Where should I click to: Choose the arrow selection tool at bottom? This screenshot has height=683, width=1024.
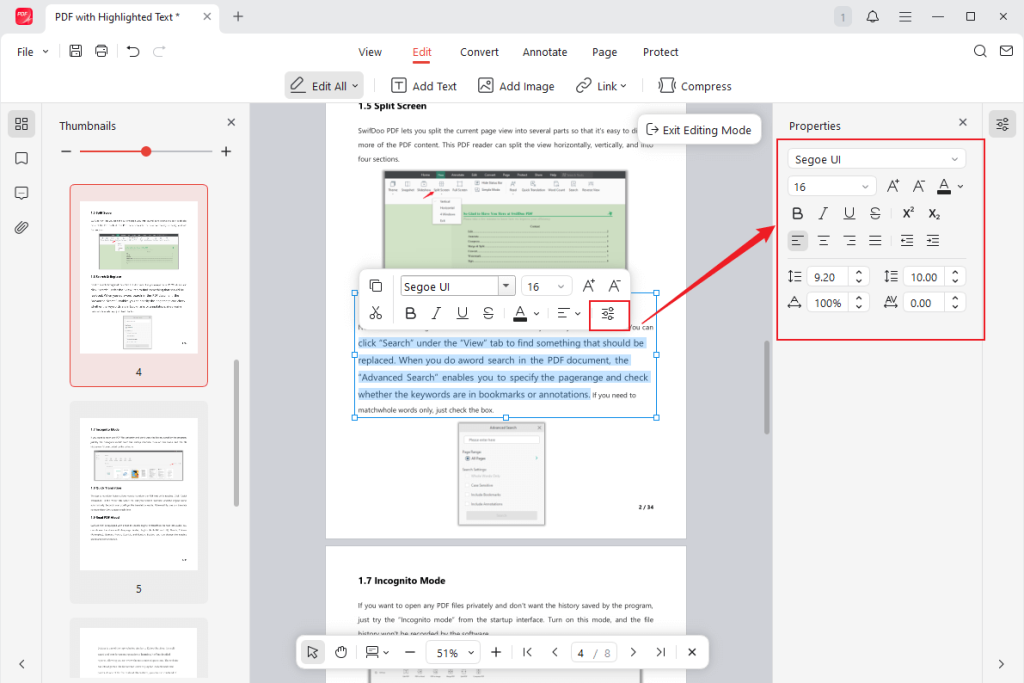click(x=312, y=651)
